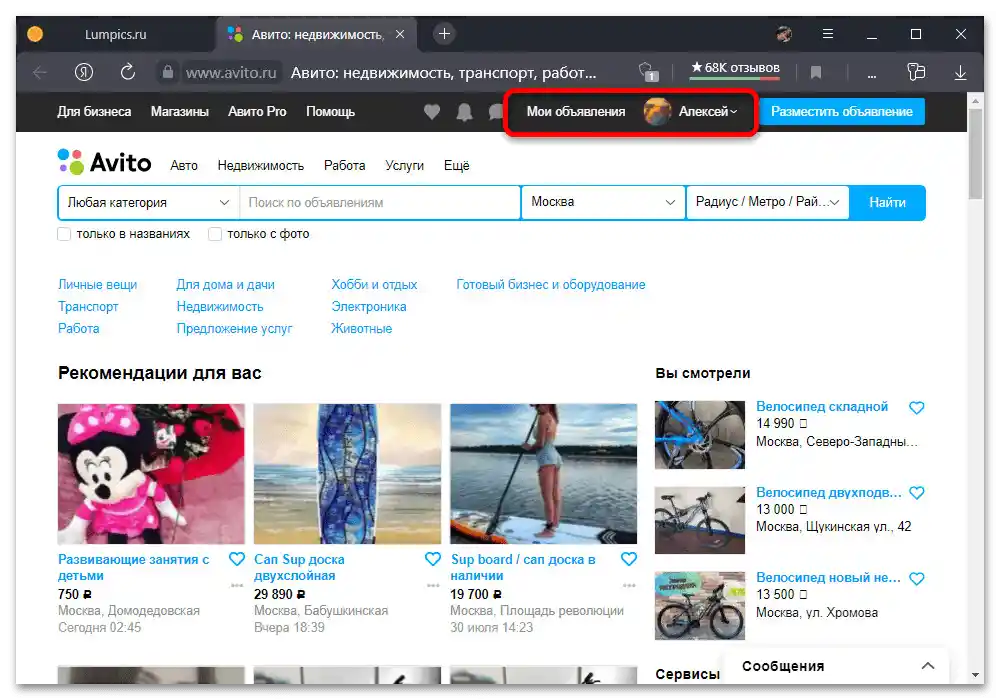The width and height of the screenshot is (1000, 700).
Task: Open Велосипед двухподв... listing title
Action: [x=828, y=493]
